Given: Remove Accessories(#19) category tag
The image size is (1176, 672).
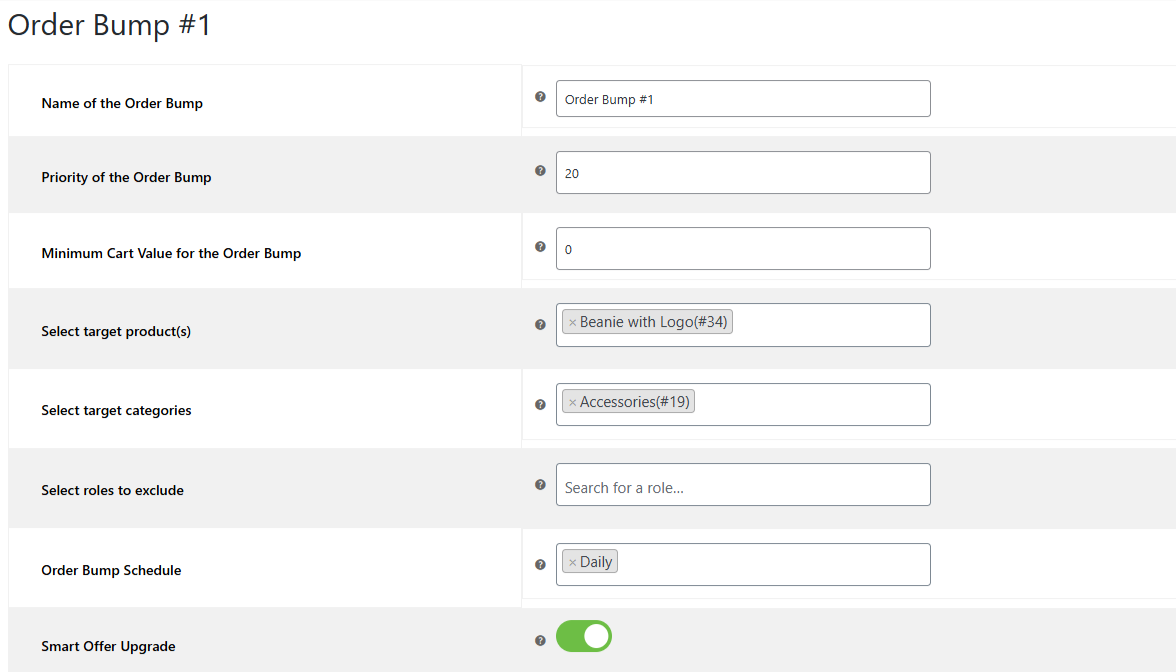Looking at the screenshot, I should tap(572, 403).
